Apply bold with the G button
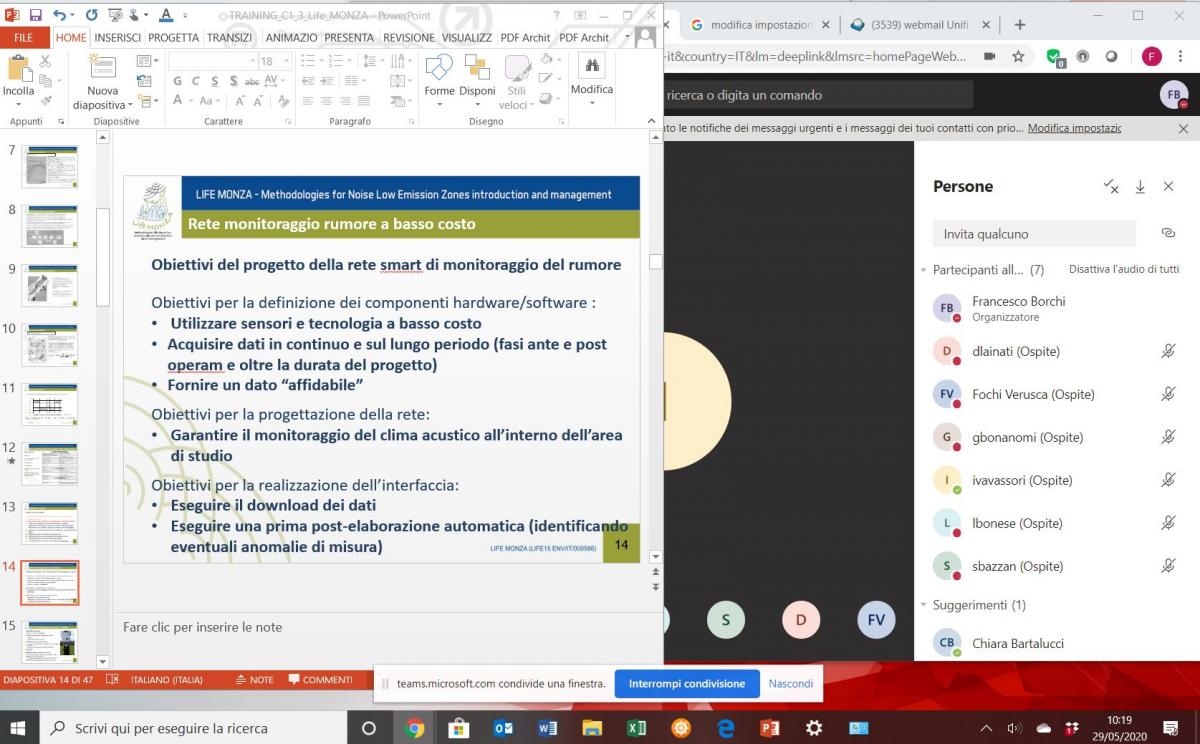The image size is (1200, 744). [x=178, y=81]
